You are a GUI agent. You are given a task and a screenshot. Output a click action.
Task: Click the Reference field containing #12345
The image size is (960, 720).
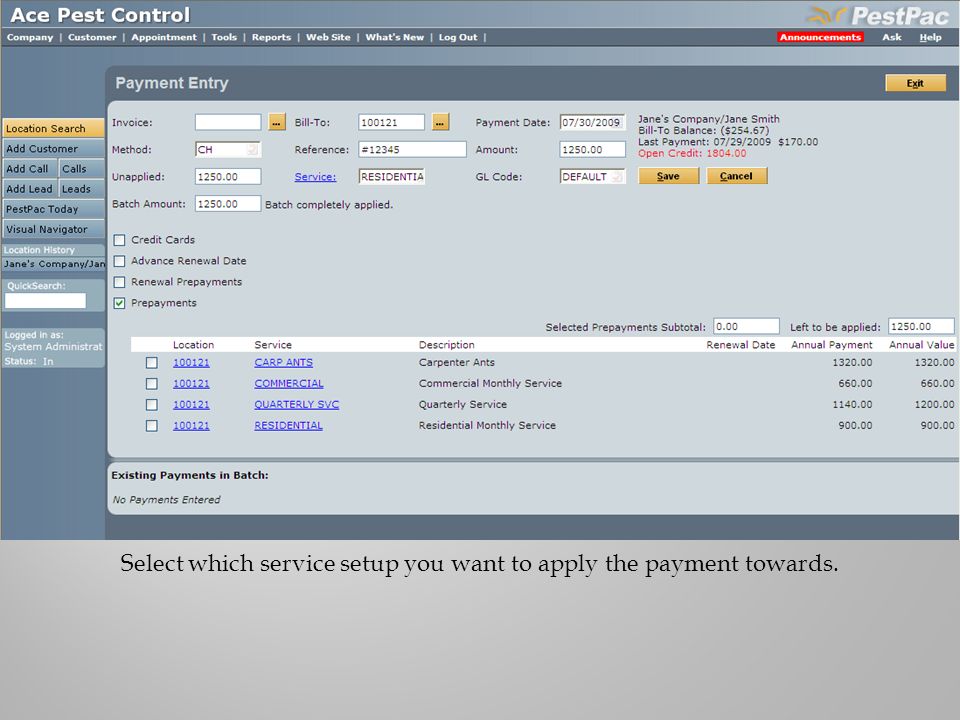pyautogui.click(x=412, y=149)
